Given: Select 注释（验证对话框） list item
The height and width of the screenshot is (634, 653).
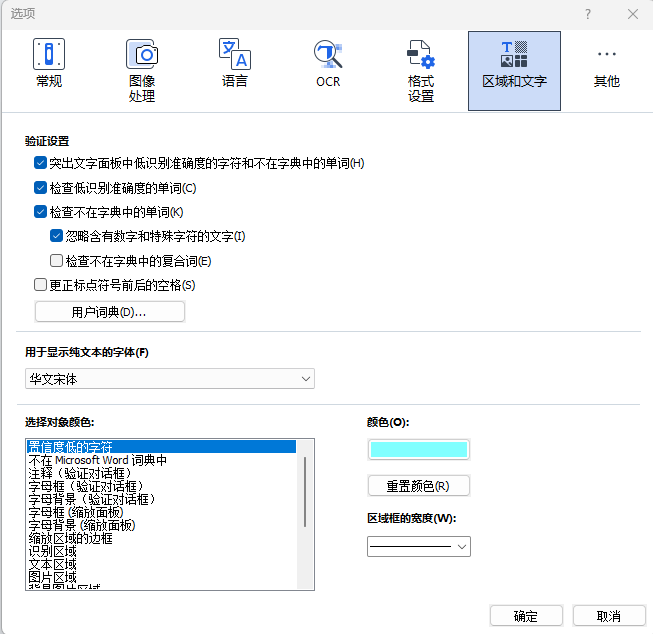Looking at the screenshot, I should (162, 473).
